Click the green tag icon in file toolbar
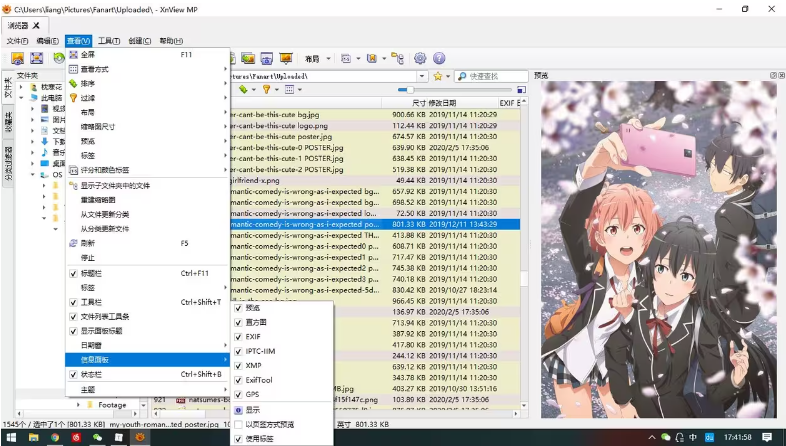This screenshot has height=446, width=786. [244, 90]
